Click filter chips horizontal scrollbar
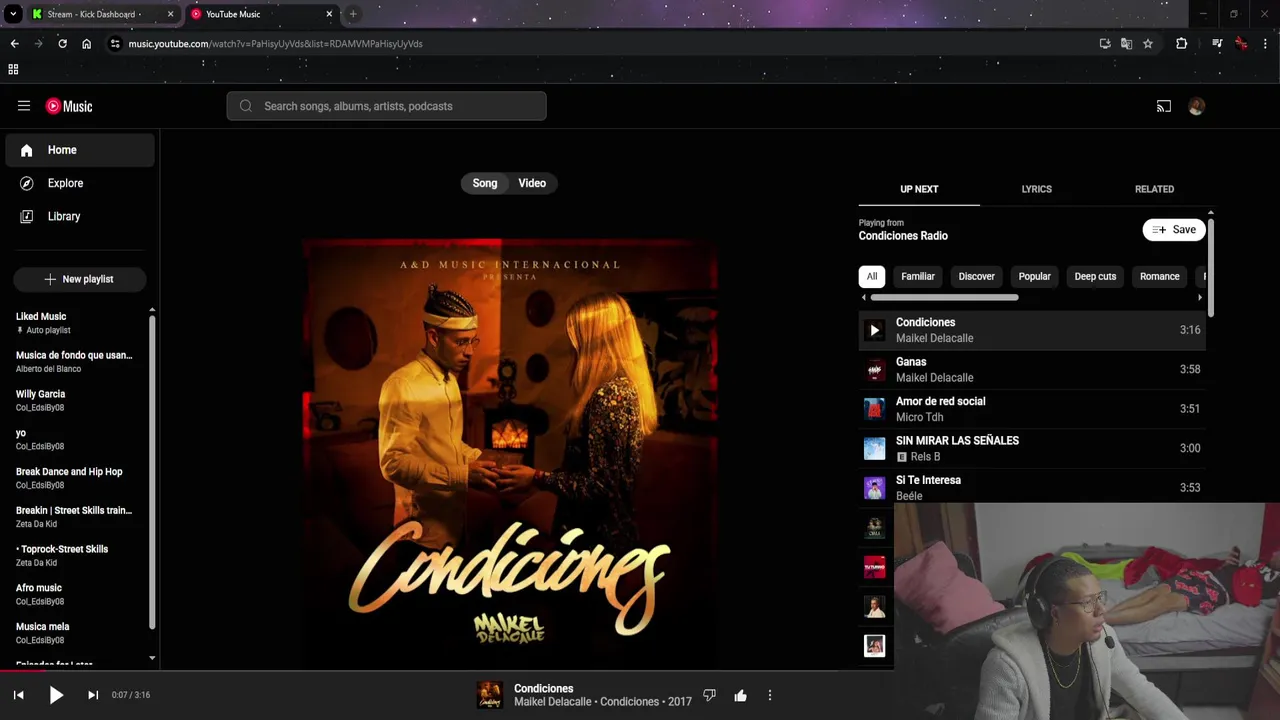The width and height of the screenshot is (1280, 720). pyautogui.click(x=944, y=297)
